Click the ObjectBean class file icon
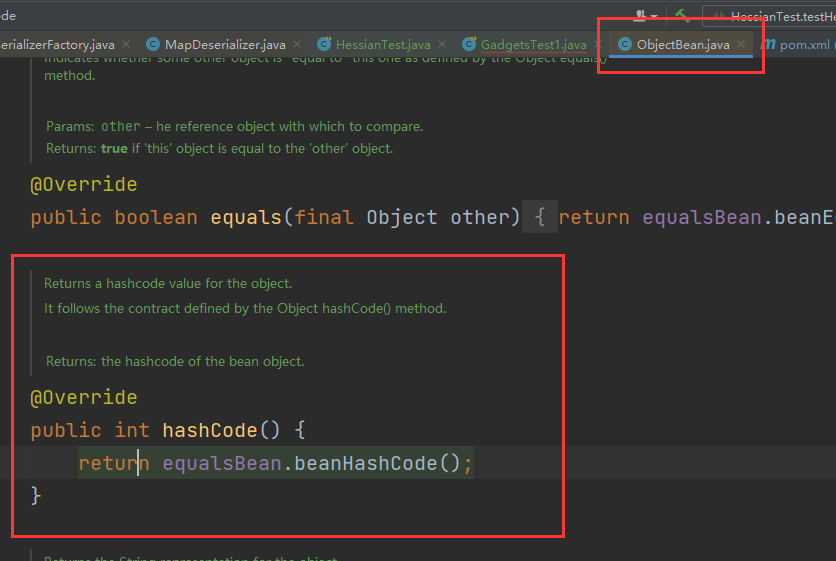The width and height of the screenshot is (836, 561). (x=624, y=44)
